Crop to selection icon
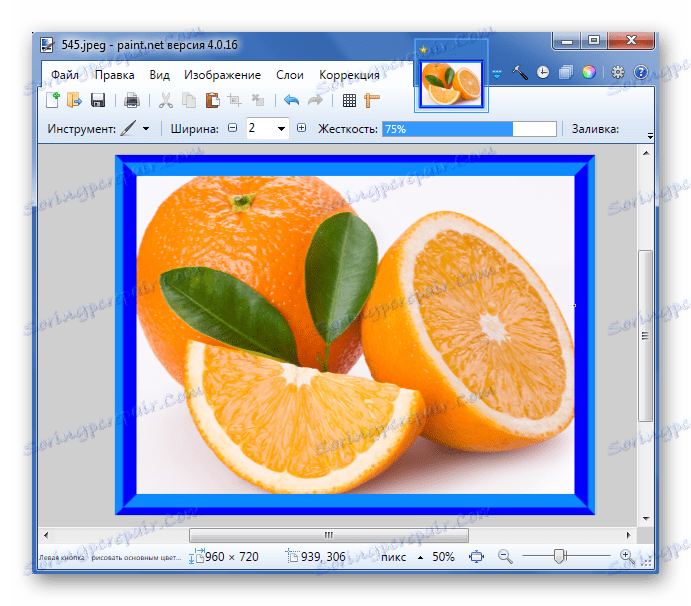Viewport: 691px width, 606px height. tap(234, 100)
